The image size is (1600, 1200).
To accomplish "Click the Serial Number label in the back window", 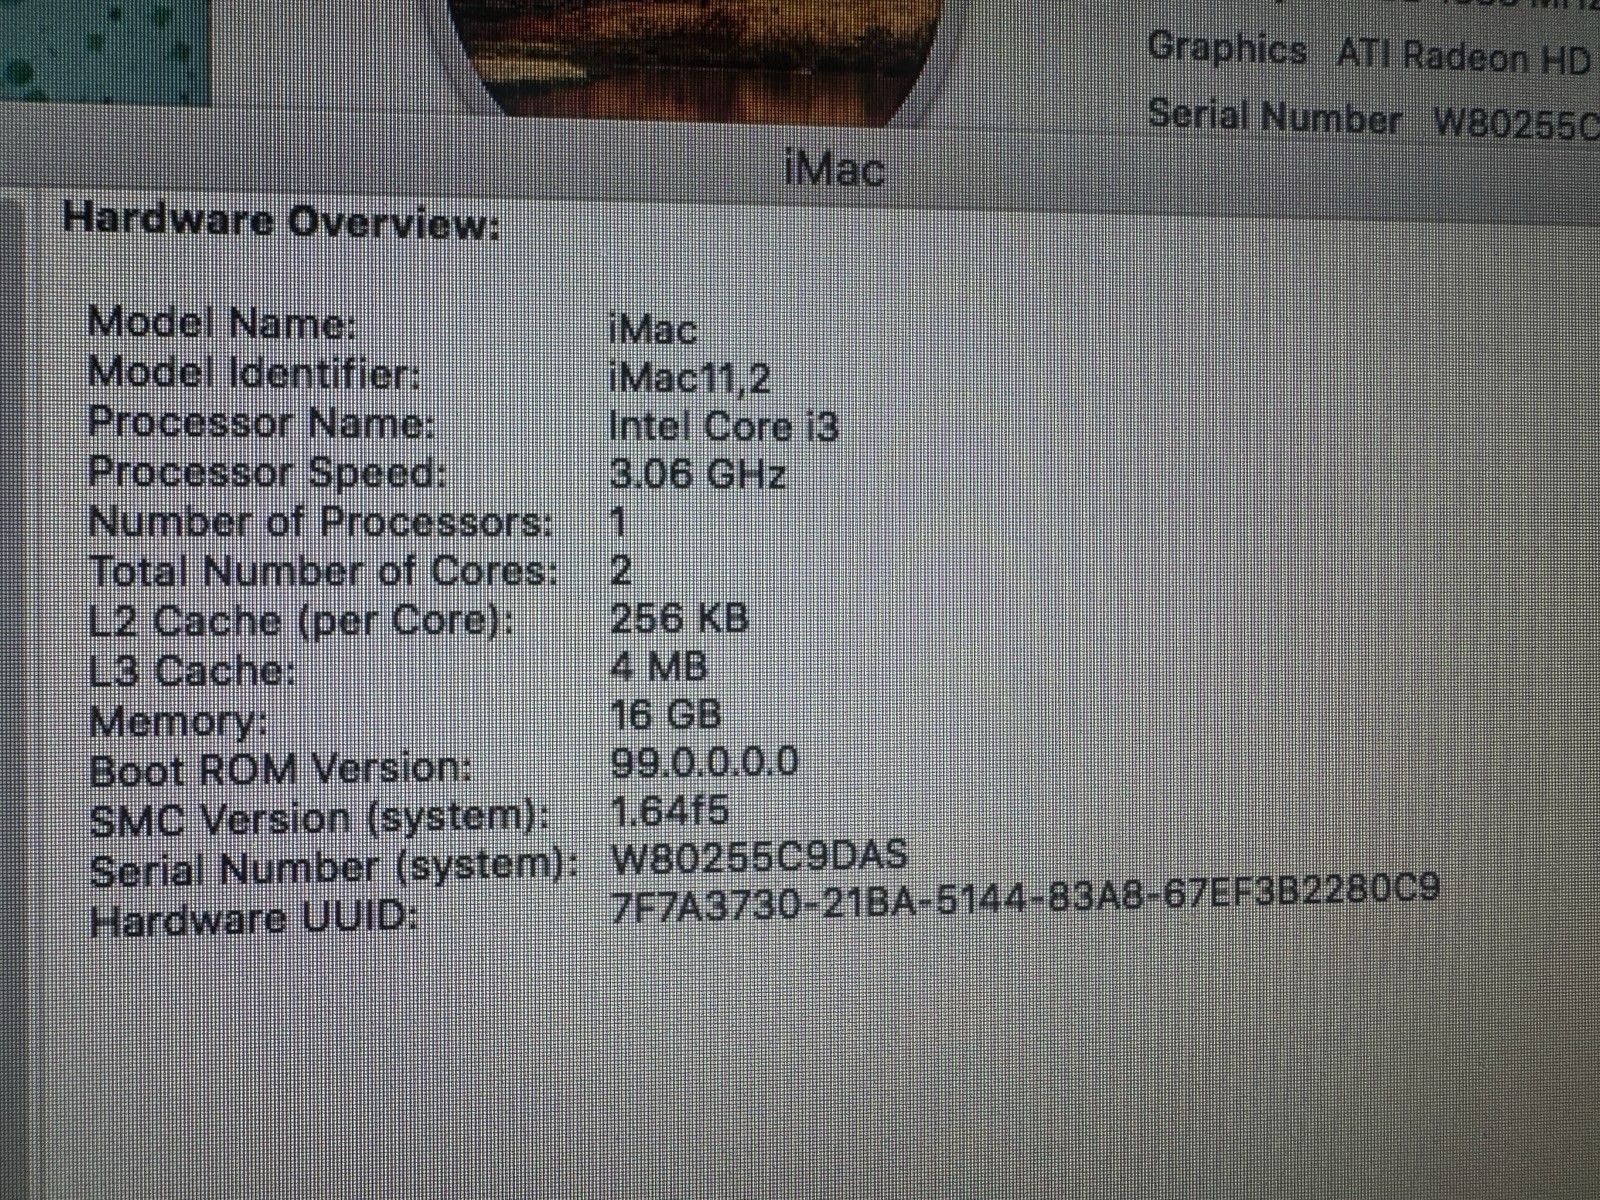I will [1275, 116].
